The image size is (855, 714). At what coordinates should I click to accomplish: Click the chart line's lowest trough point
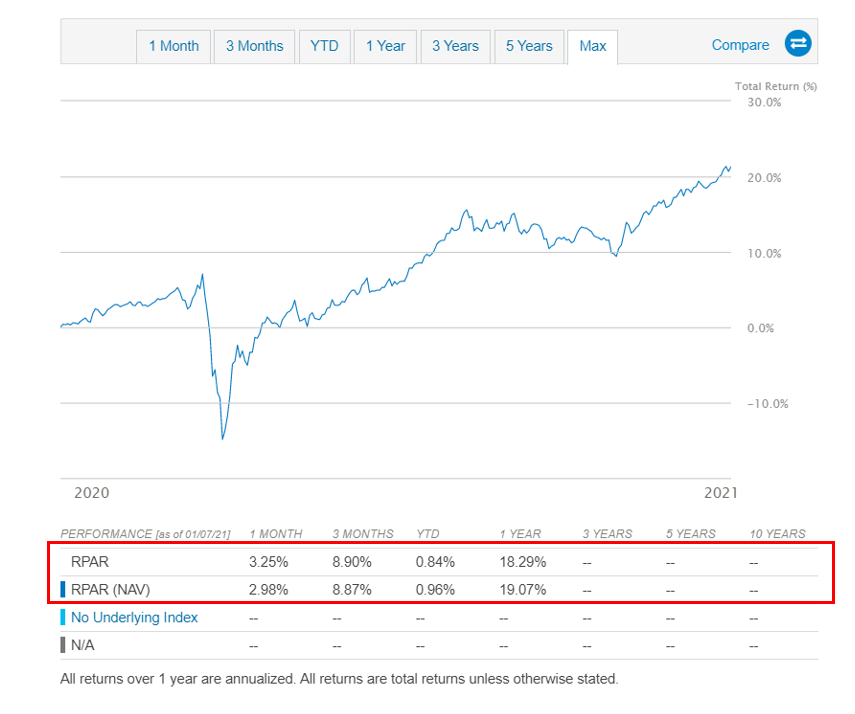(x=222, y=439)
